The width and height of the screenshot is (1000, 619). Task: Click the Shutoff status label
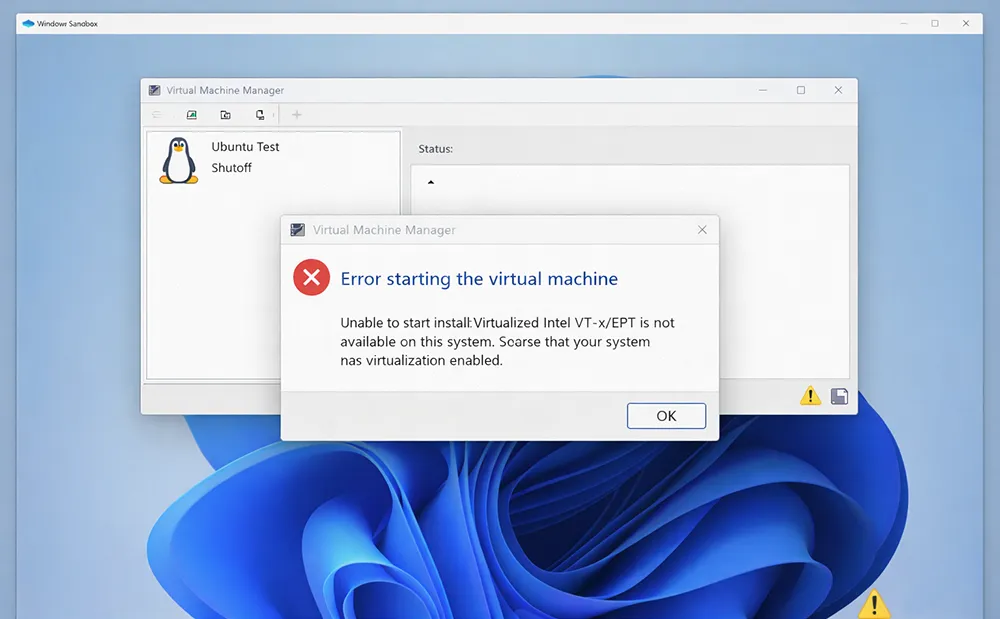[233, 167]
